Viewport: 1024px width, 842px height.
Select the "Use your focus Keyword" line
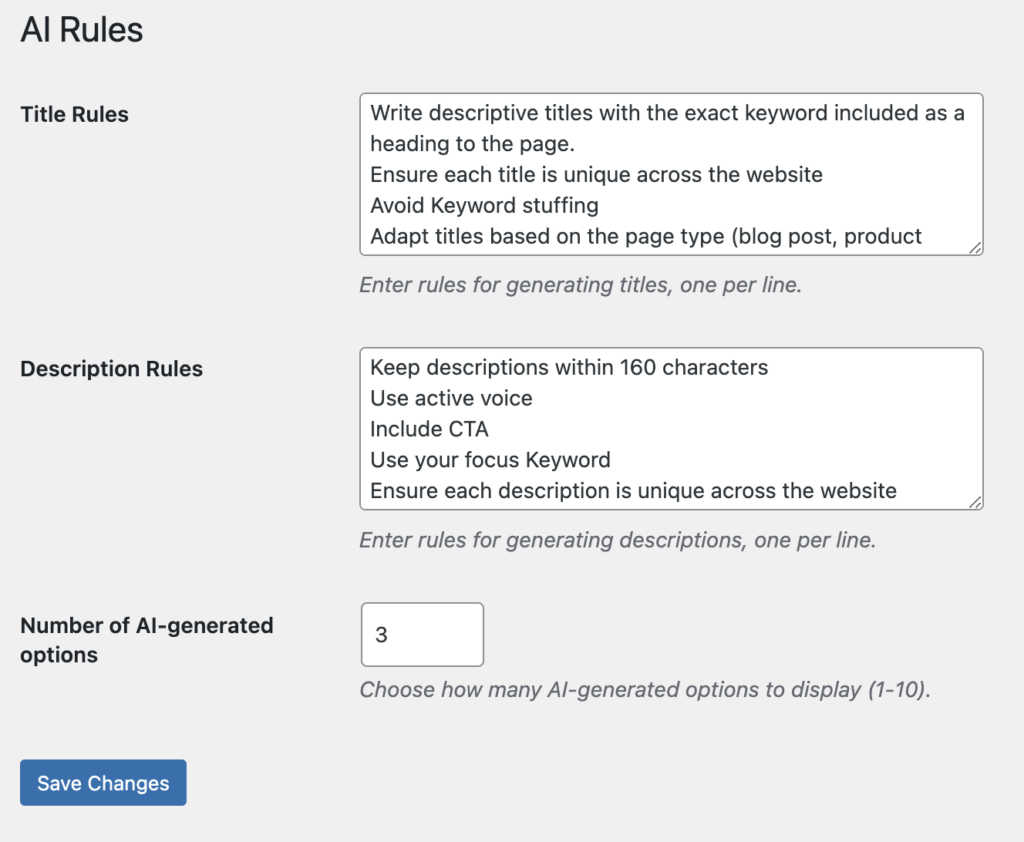pos(490,460)
